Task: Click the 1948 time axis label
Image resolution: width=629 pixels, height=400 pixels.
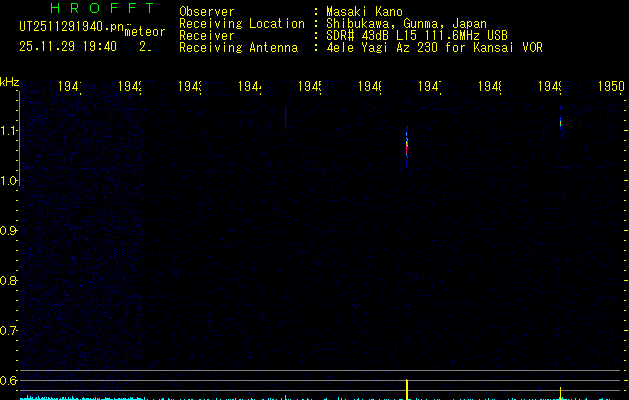Action: [x=489, y=86]
